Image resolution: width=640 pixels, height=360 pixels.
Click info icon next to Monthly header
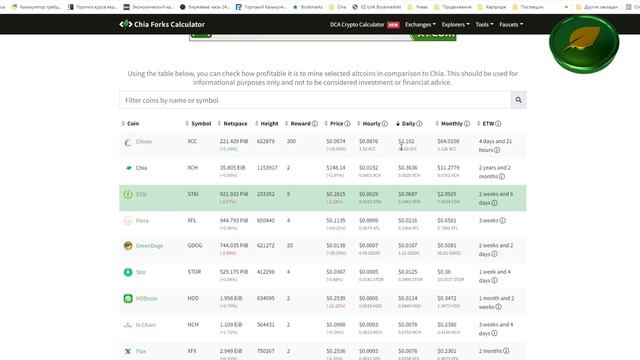[467, 124]
